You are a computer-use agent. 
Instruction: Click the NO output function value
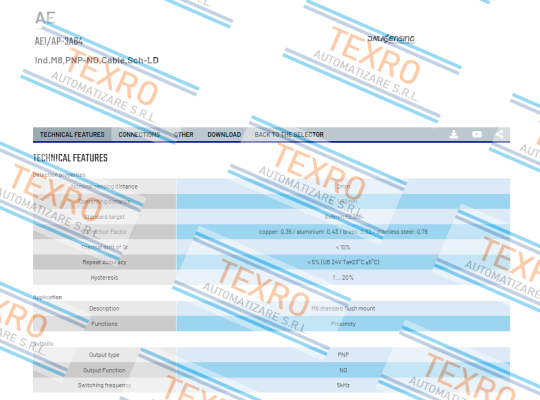[x=343, y=370]
